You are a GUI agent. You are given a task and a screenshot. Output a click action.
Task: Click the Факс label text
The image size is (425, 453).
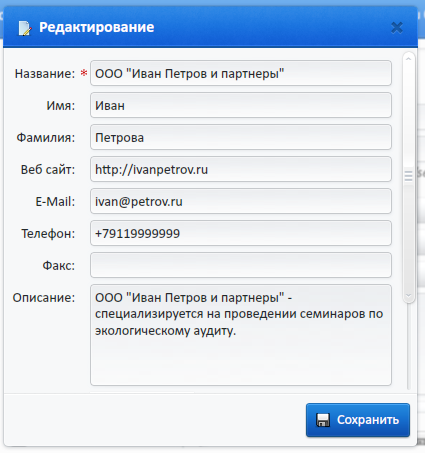pyautogui.click(x=59, y=265)
